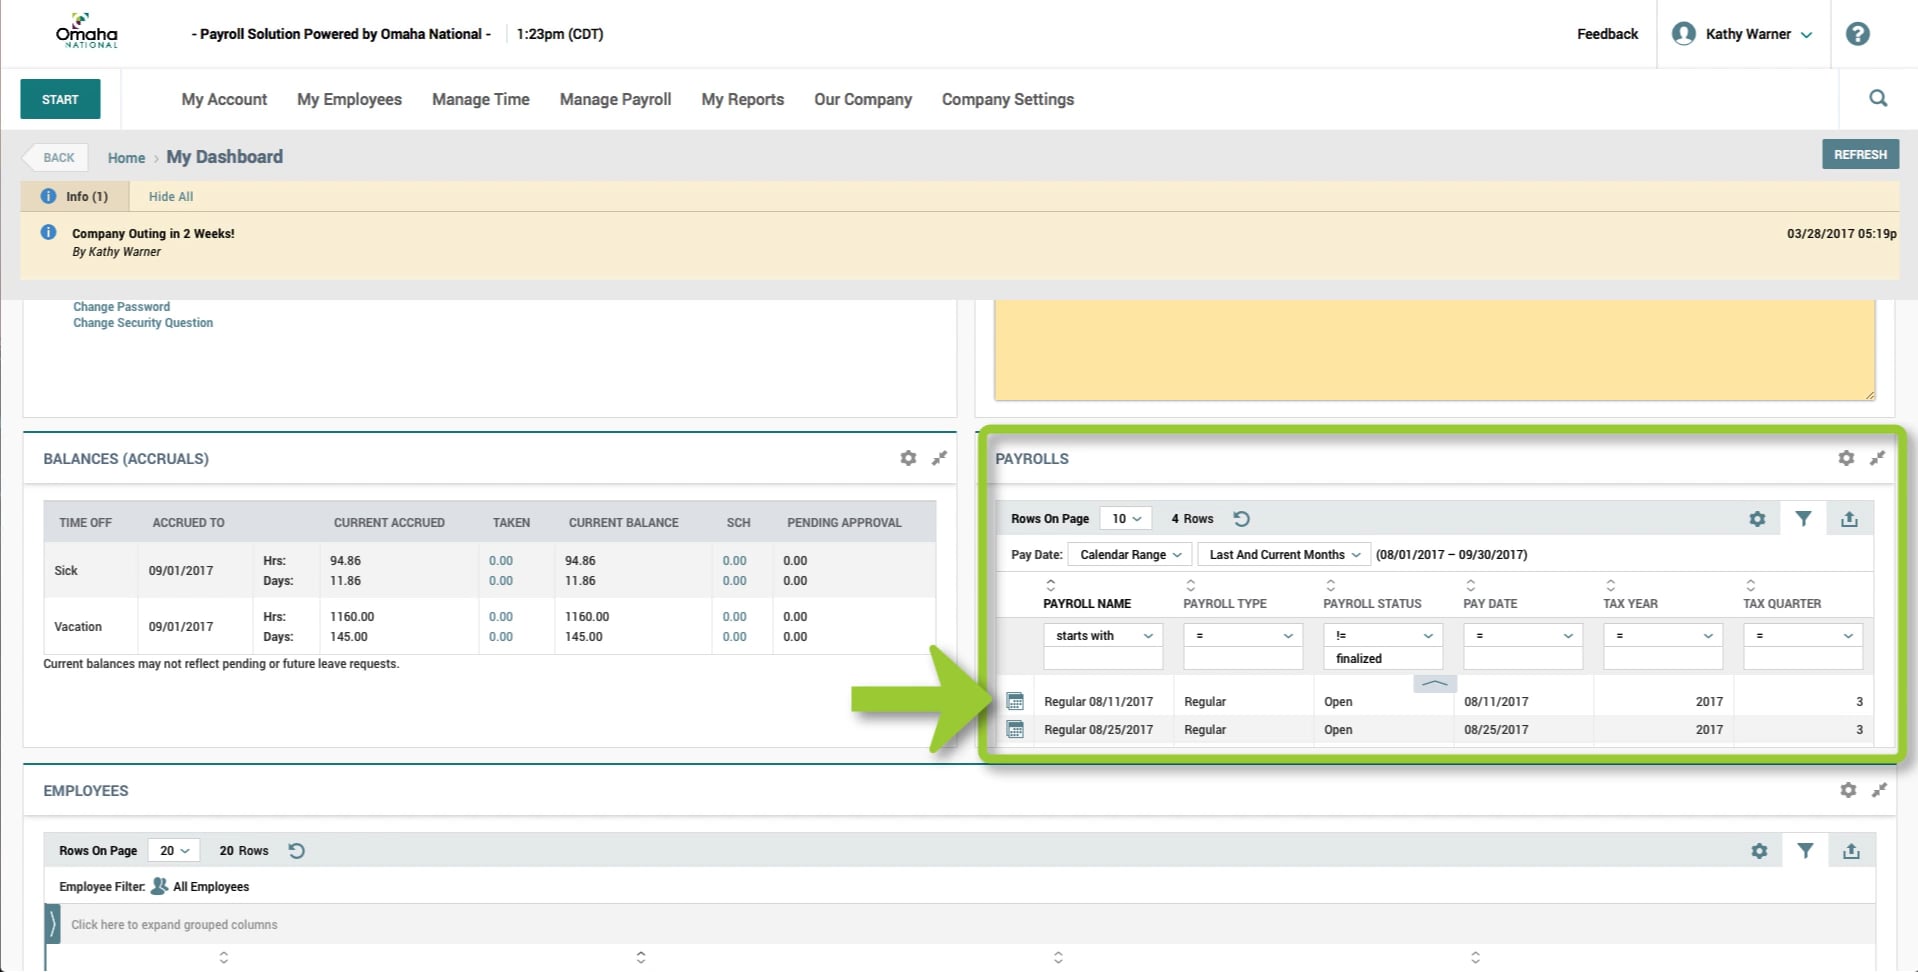1918x972 pixels.
Task: Open the search magnifier at top right
Action: point(1877,98)
